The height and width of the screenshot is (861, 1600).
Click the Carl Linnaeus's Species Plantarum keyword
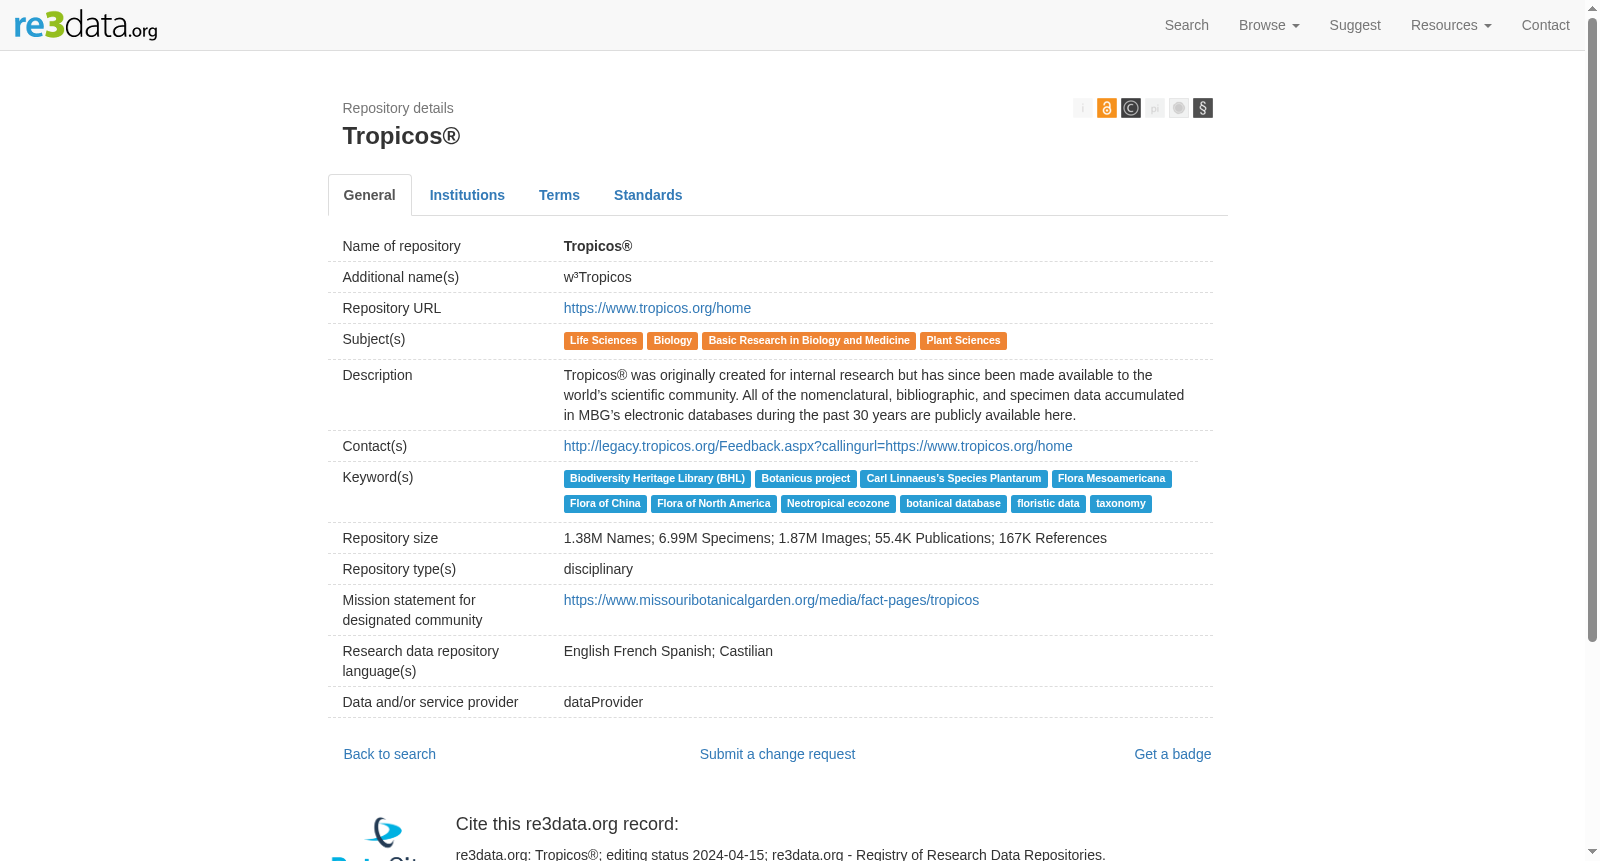(x=953, y=479)
